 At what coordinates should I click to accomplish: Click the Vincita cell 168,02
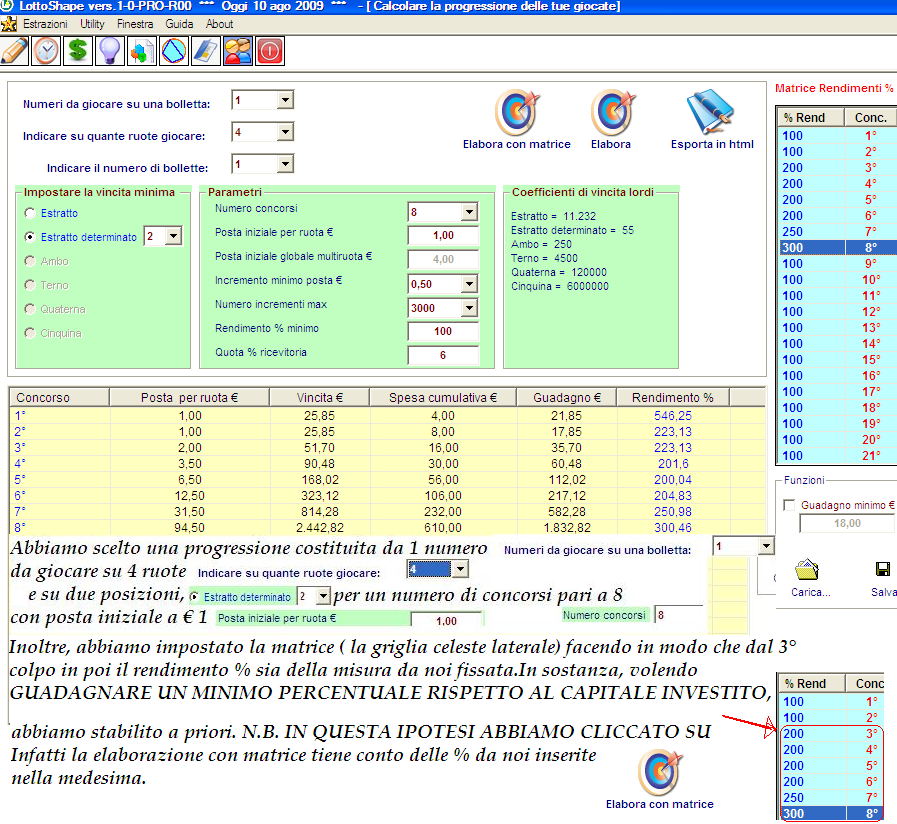(x=320, y=480)
